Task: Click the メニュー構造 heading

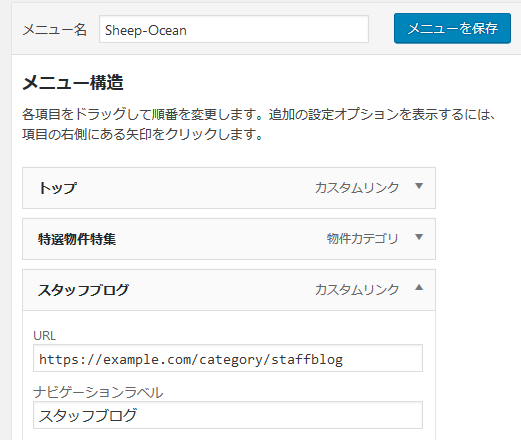Action: click(73, 83)
